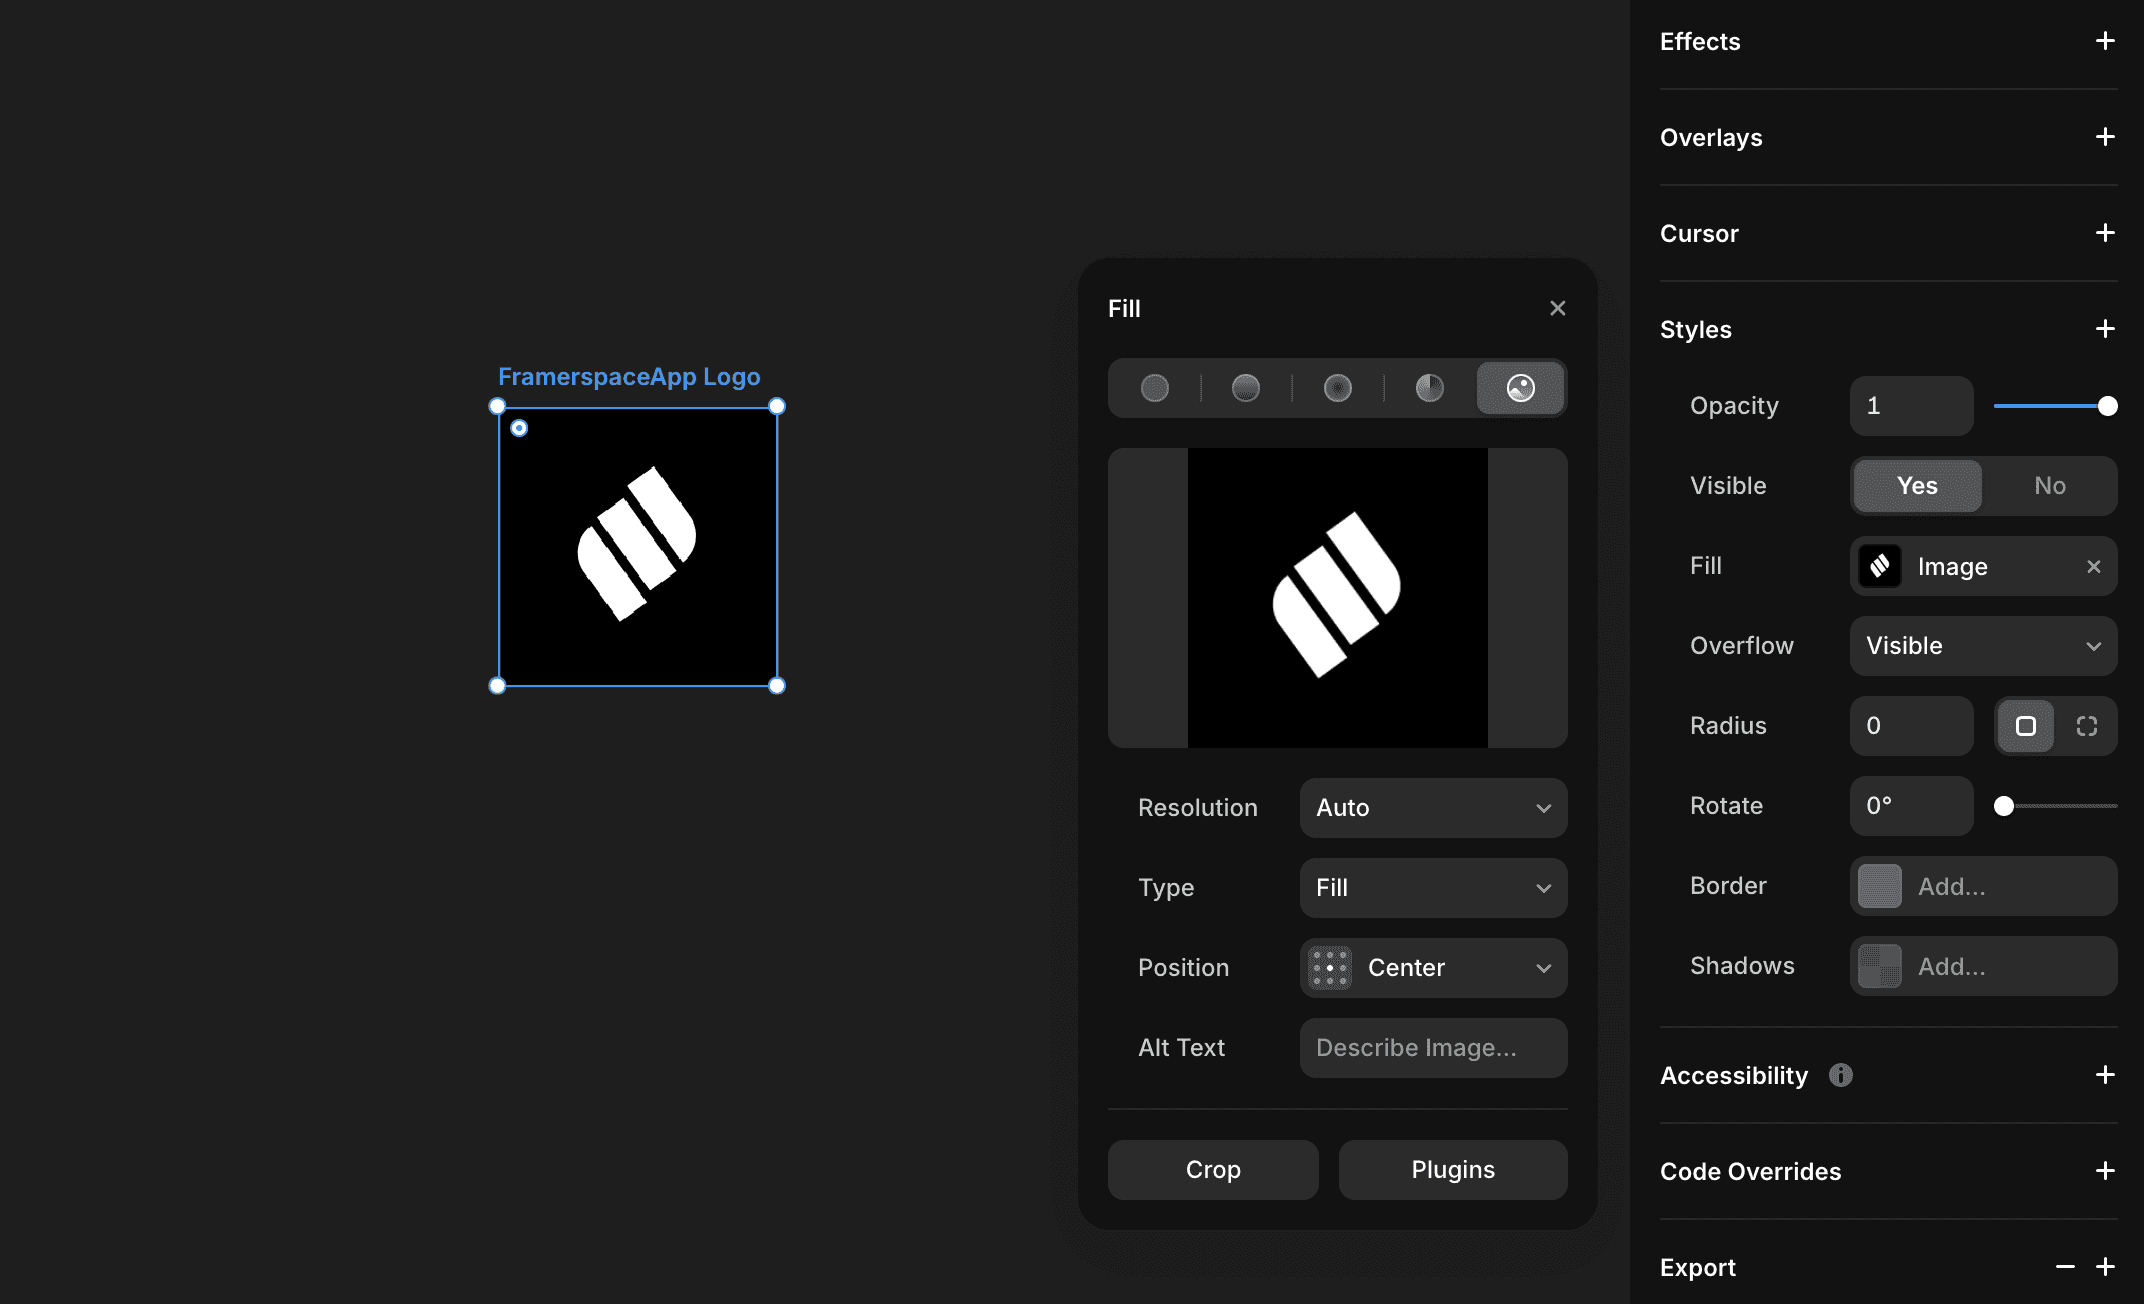Open the Overflow dropdown set to Visible
2144x1304 pixels.
[1983, 646]
